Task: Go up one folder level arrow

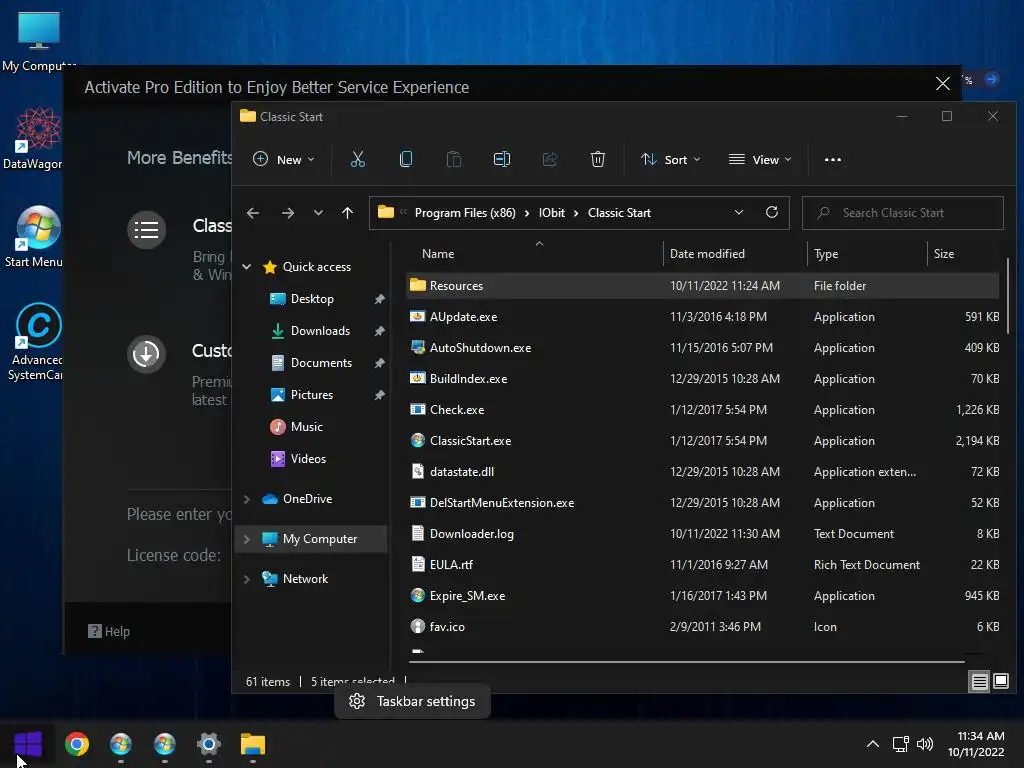Action: coord(347,213)
